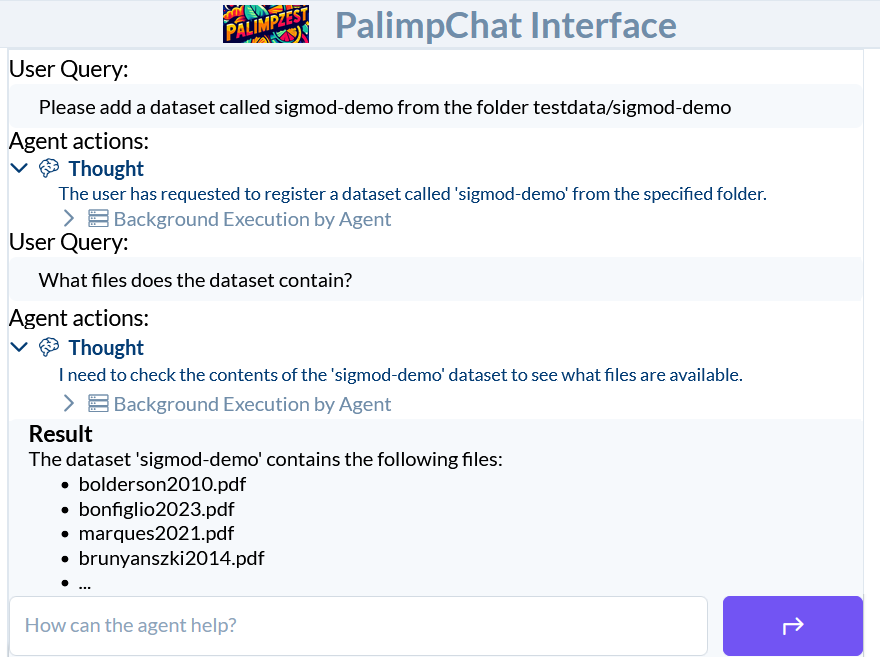Select the first Thought heading label

click(106, 168)
